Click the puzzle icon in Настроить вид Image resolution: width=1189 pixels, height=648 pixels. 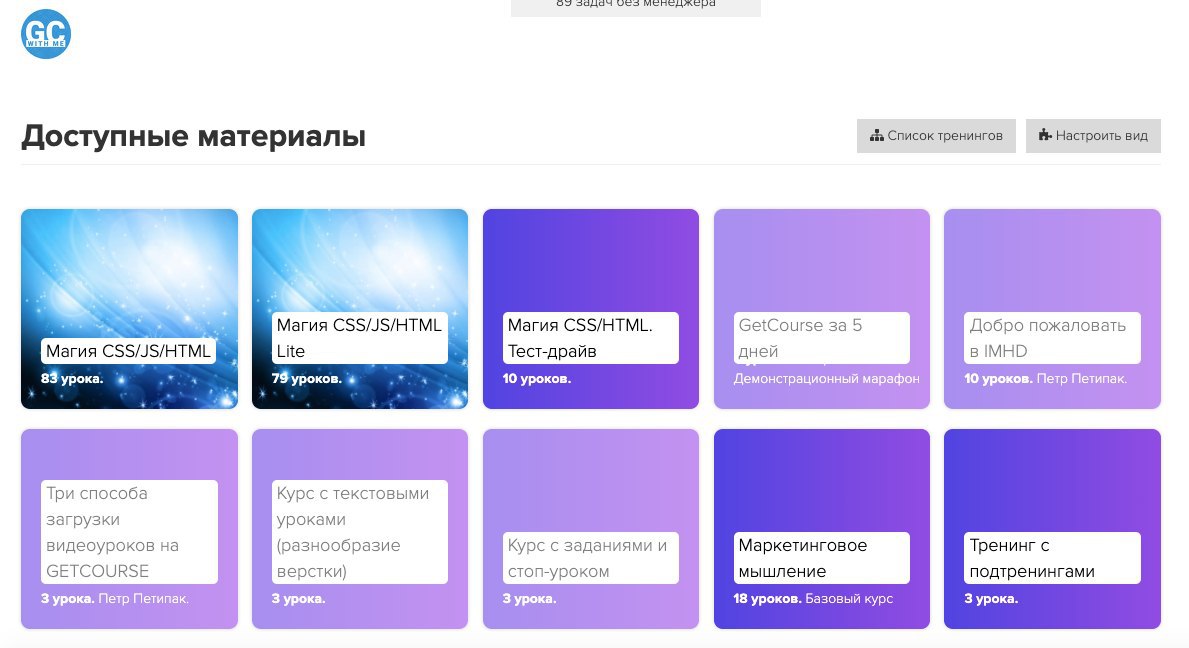click(1045, 136)
